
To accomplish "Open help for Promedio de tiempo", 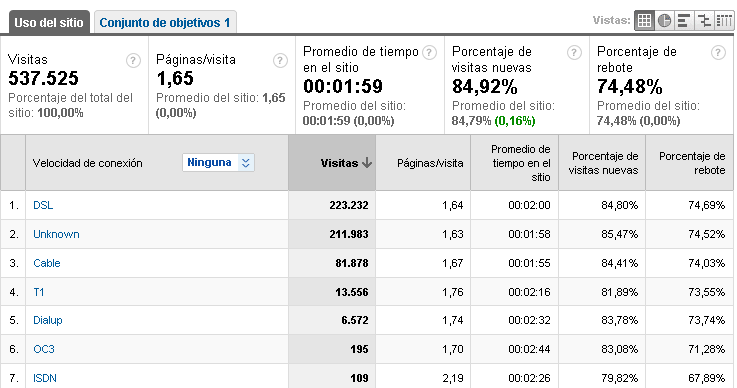I will (429, 53).
